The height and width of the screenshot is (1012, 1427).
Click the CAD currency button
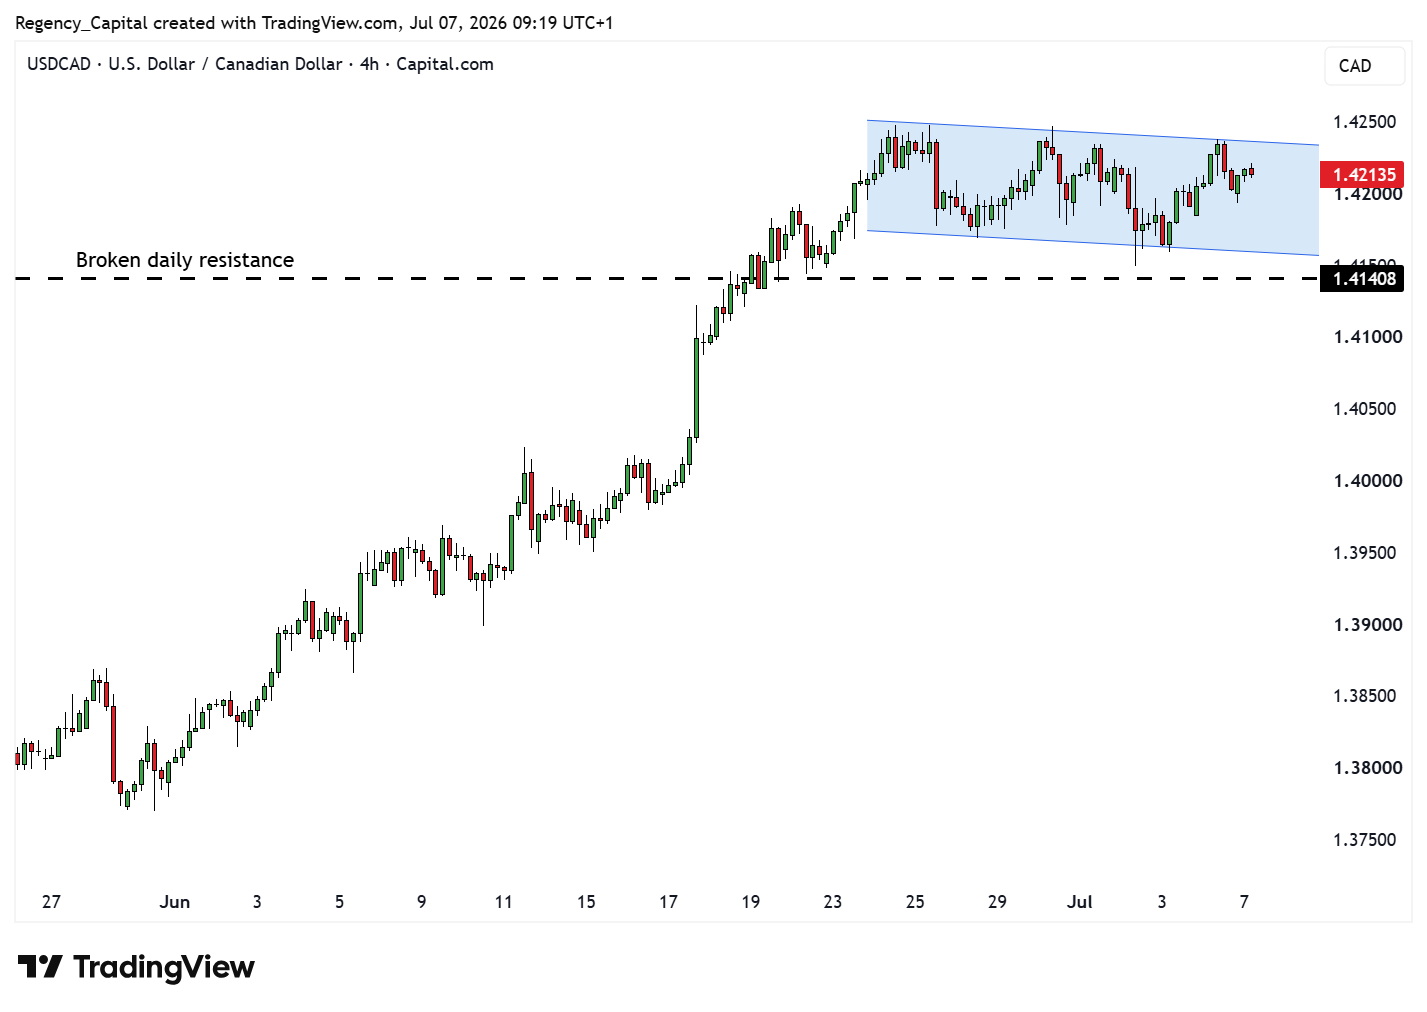pyautogui.click(x=1364, y=66)
